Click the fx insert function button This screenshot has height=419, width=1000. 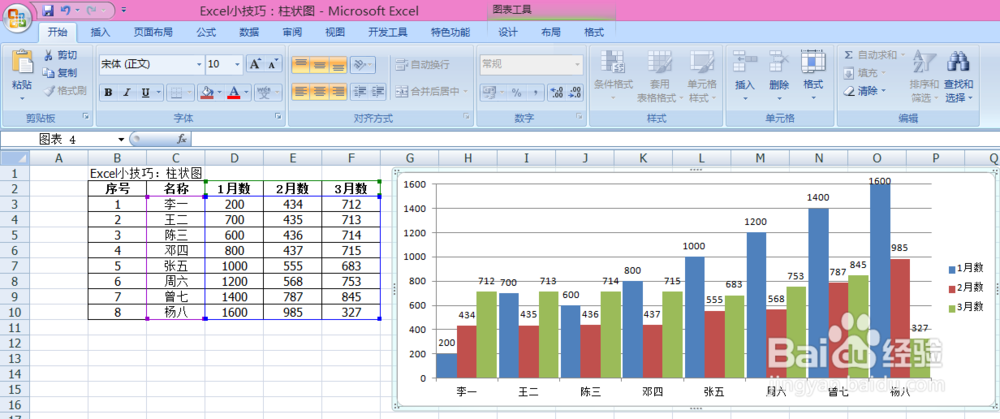181,139
